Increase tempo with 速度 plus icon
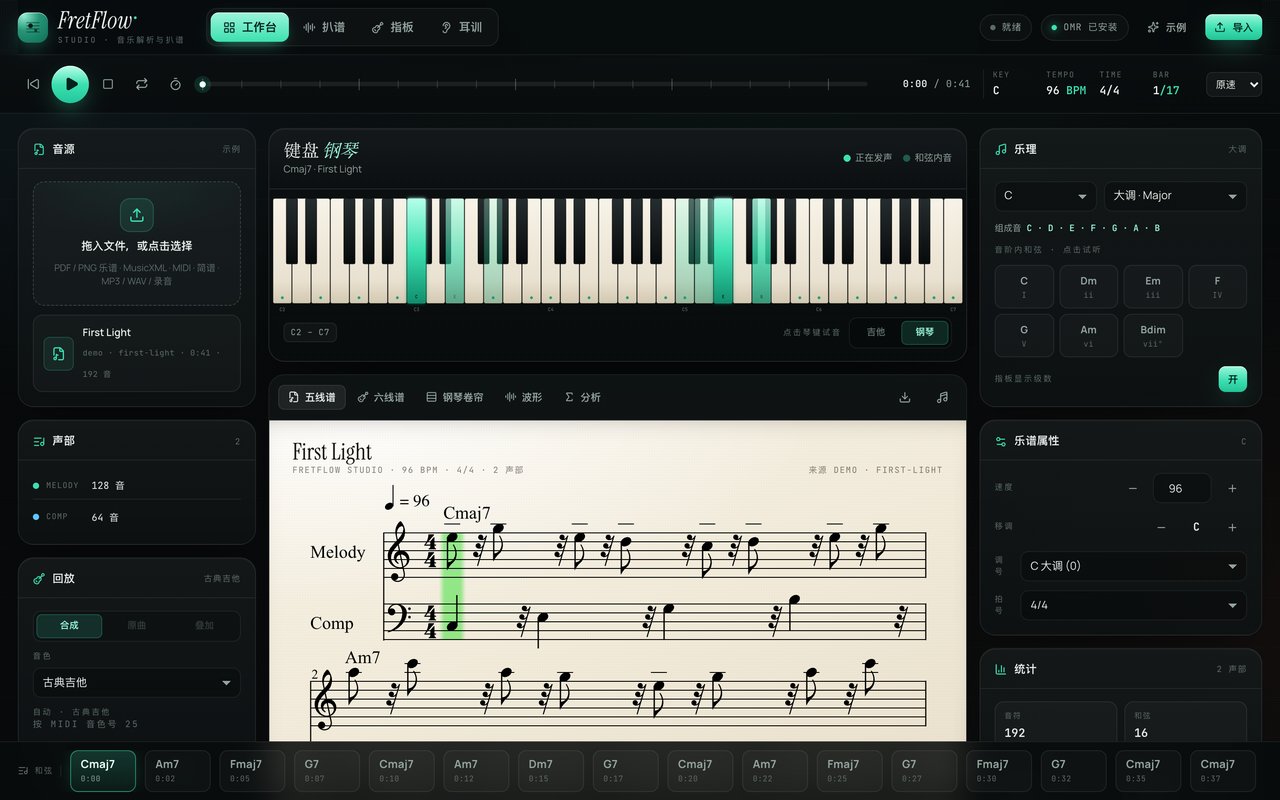This screenshot has height=800, width=1280. (1232, 488)
